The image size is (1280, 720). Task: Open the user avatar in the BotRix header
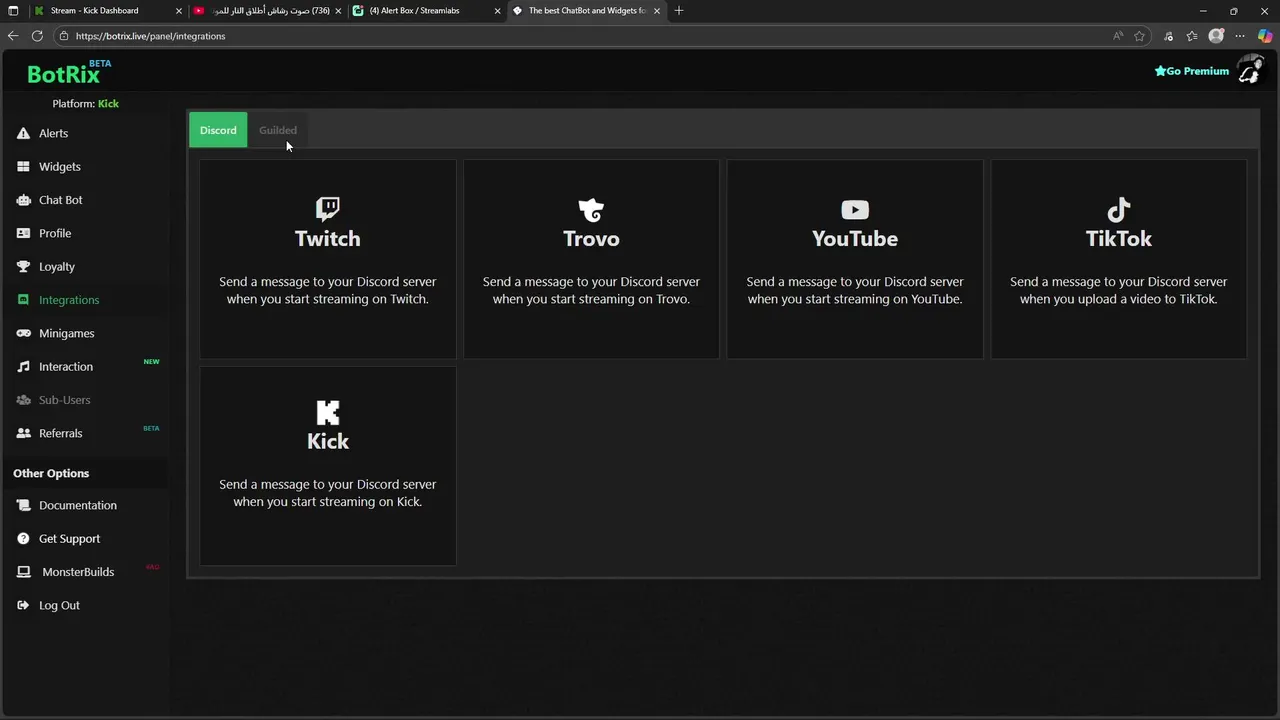click(1250, 70)
